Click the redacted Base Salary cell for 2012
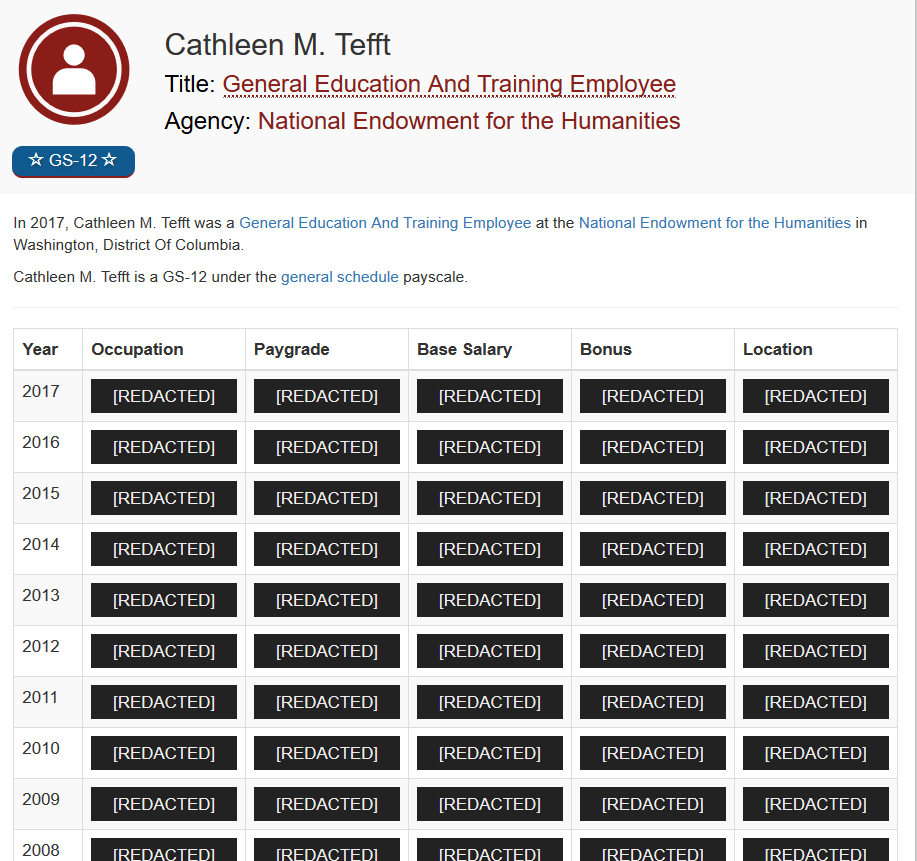 coord(490,651)
